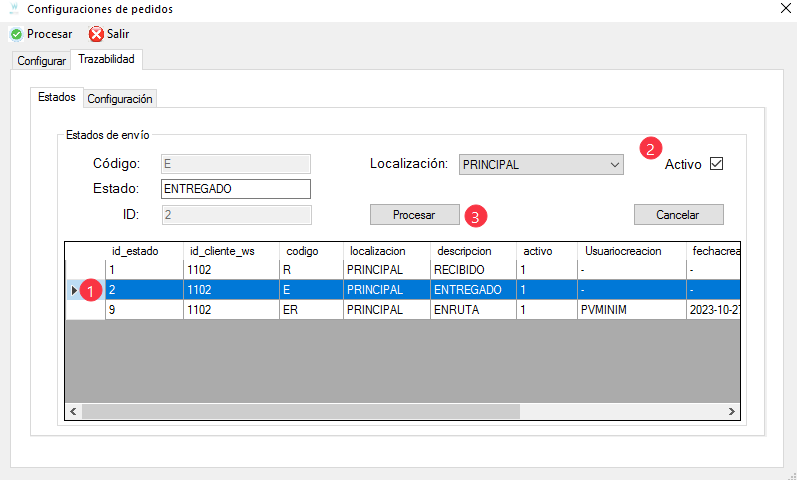The width and height of the screenshot is (797, 480).
Task: Select the Estados sub-tab
Action: (56, 97)
